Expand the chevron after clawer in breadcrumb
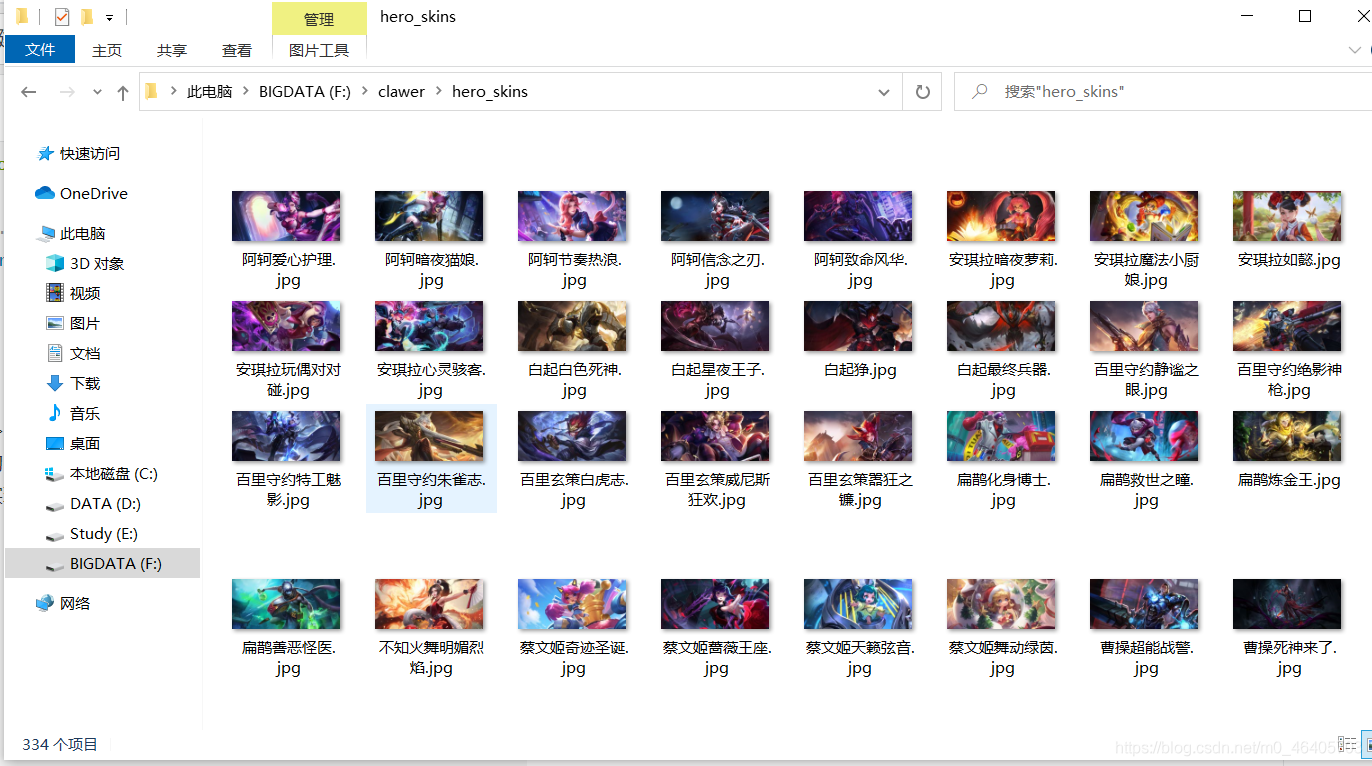 [x=438, y=92]
